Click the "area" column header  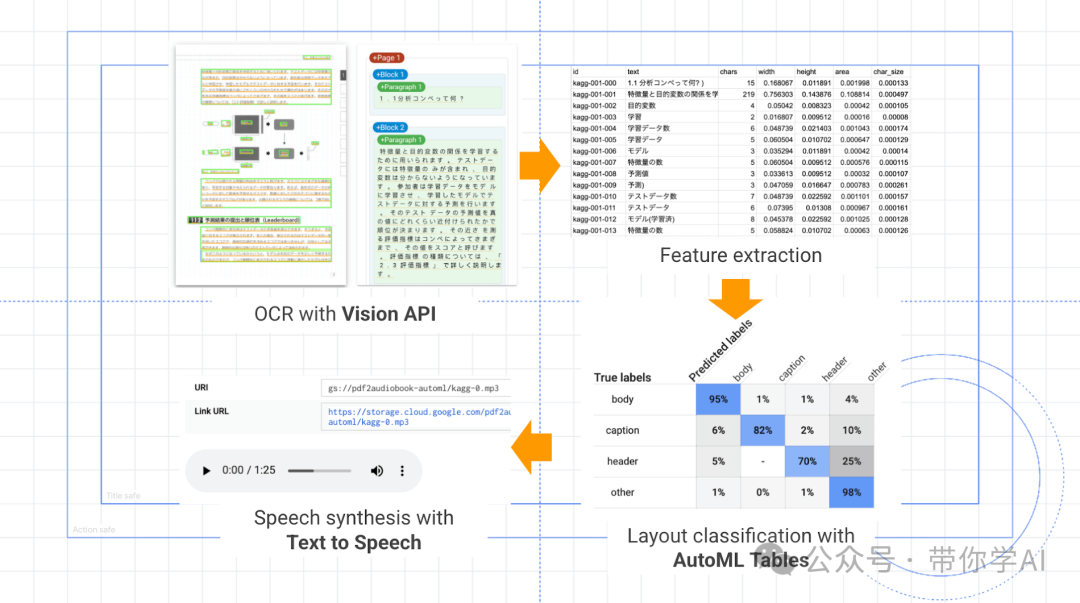842,72
